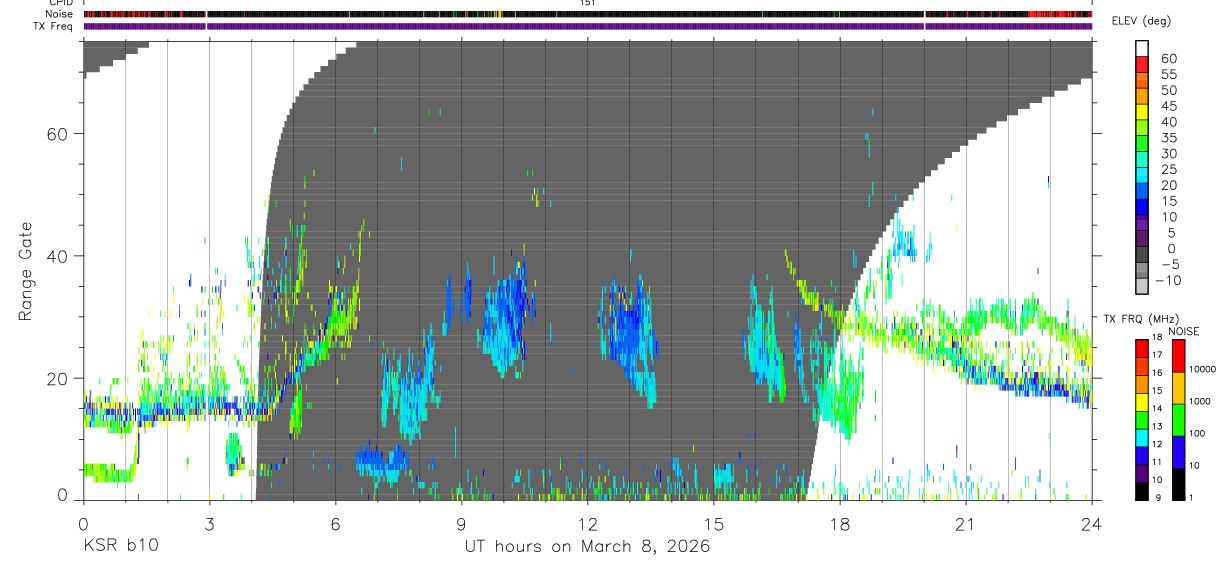Click the purple TX Freq strip above the plot
1228x567 pixels.
pos(587,26)
